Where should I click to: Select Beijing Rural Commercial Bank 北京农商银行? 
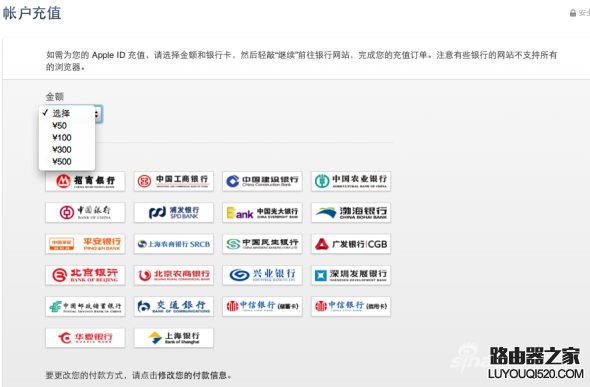click(174, 275)
